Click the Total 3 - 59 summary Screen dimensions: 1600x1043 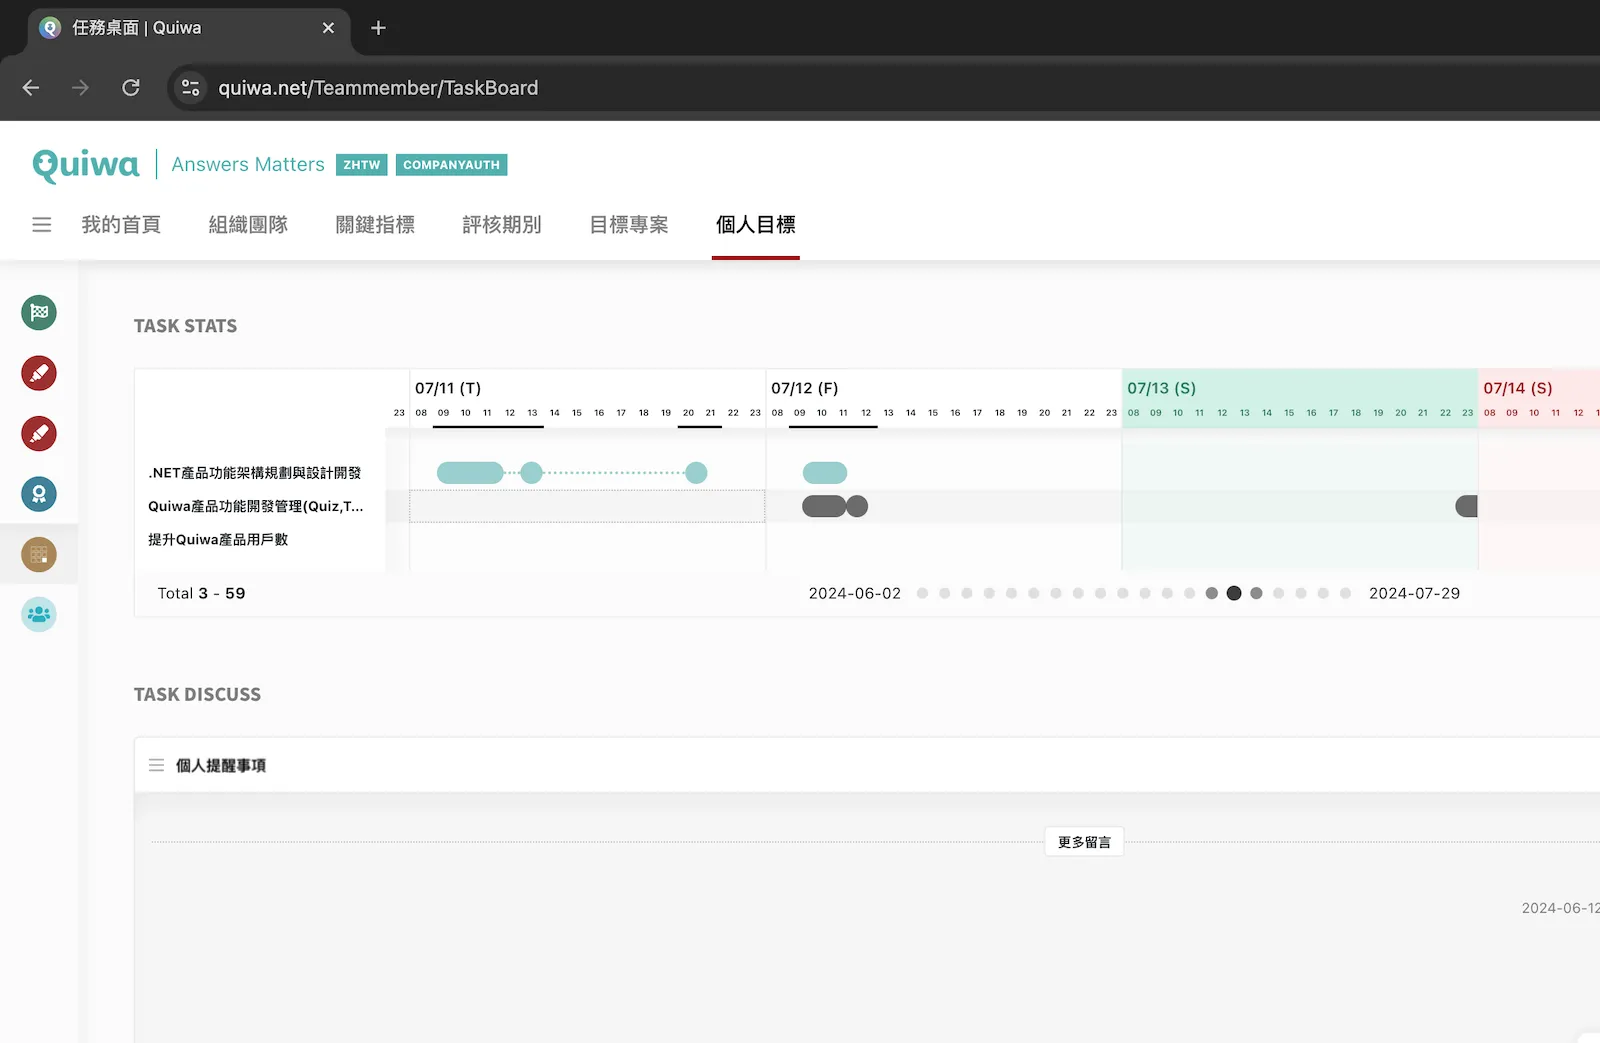click(201, 593)
